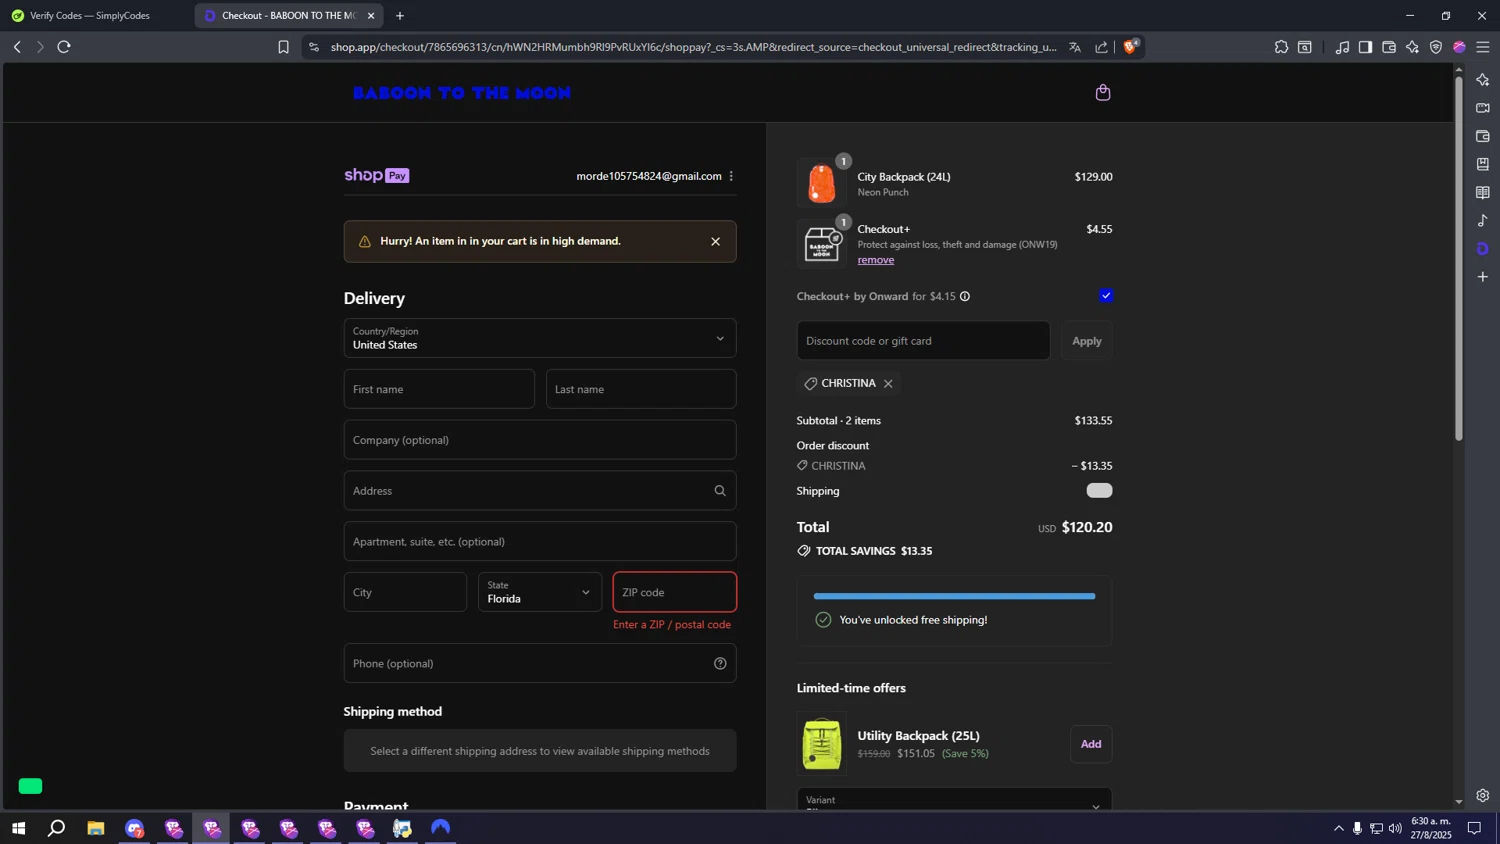The image size is (1500, 844).
Task: Click the Discount code or gift card field
Action: click(923, 341)
